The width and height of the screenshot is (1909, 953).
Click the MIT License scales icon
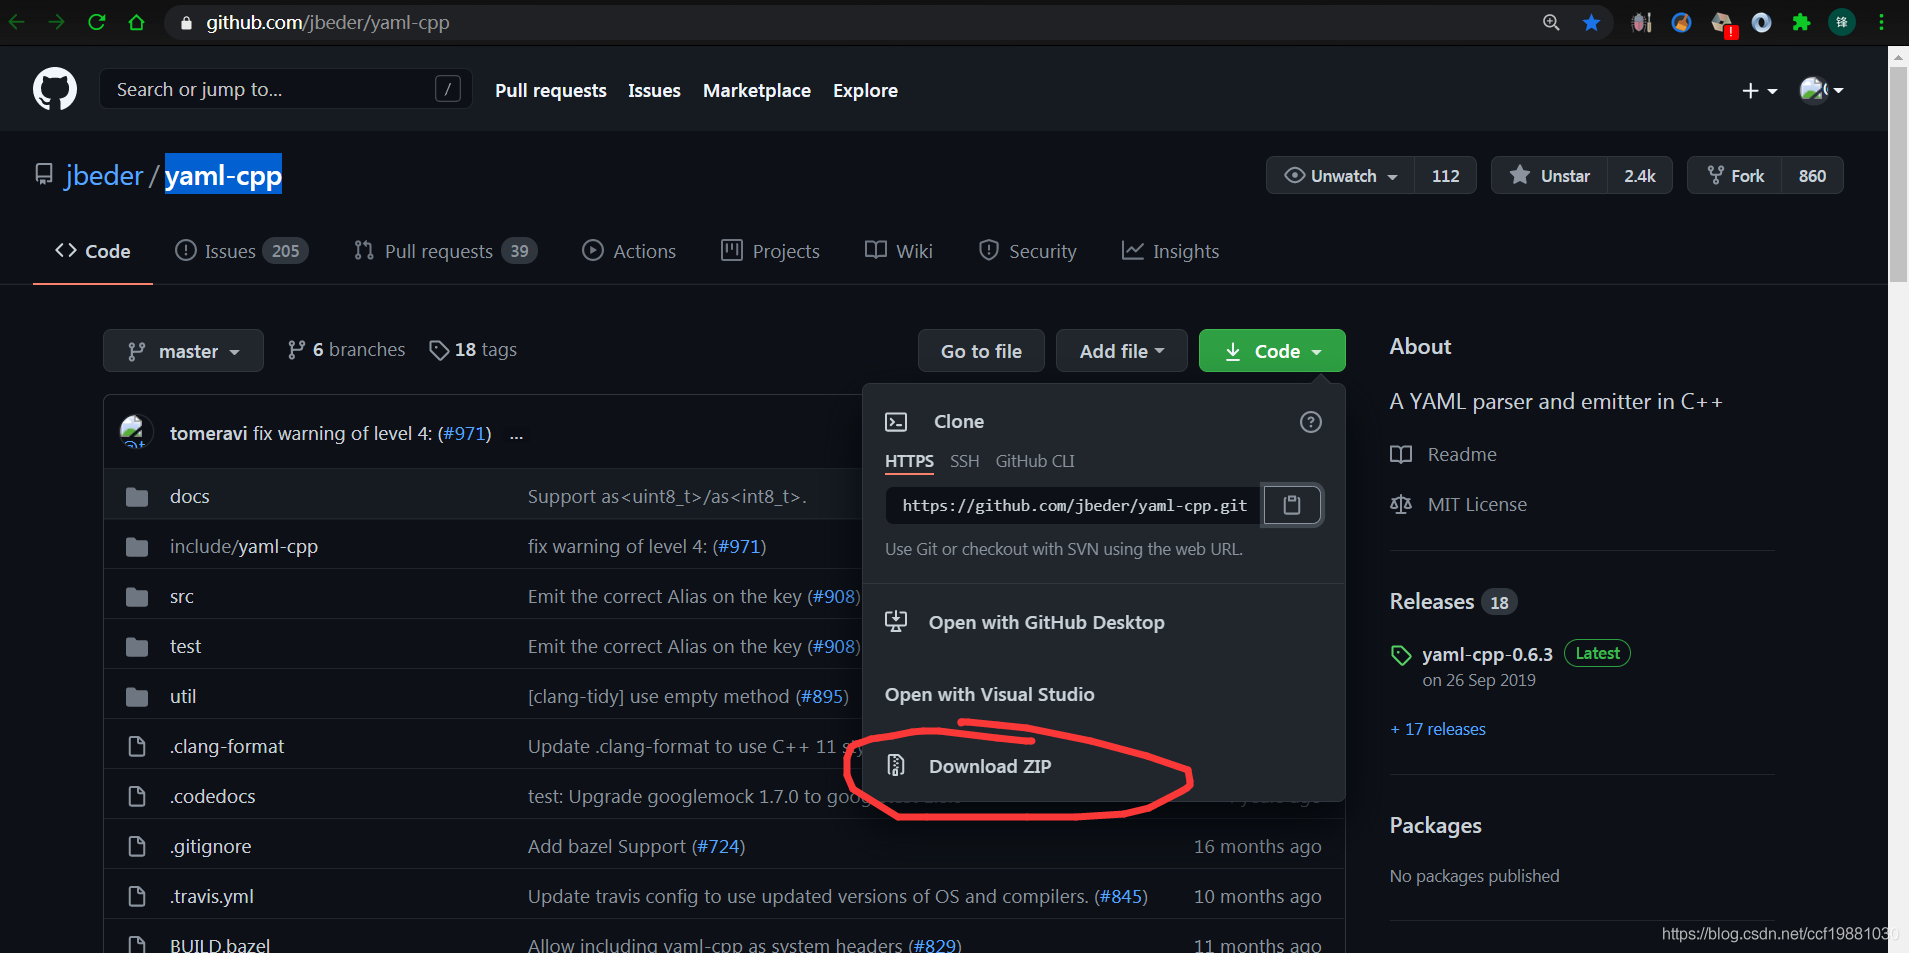coord(1401,505)
